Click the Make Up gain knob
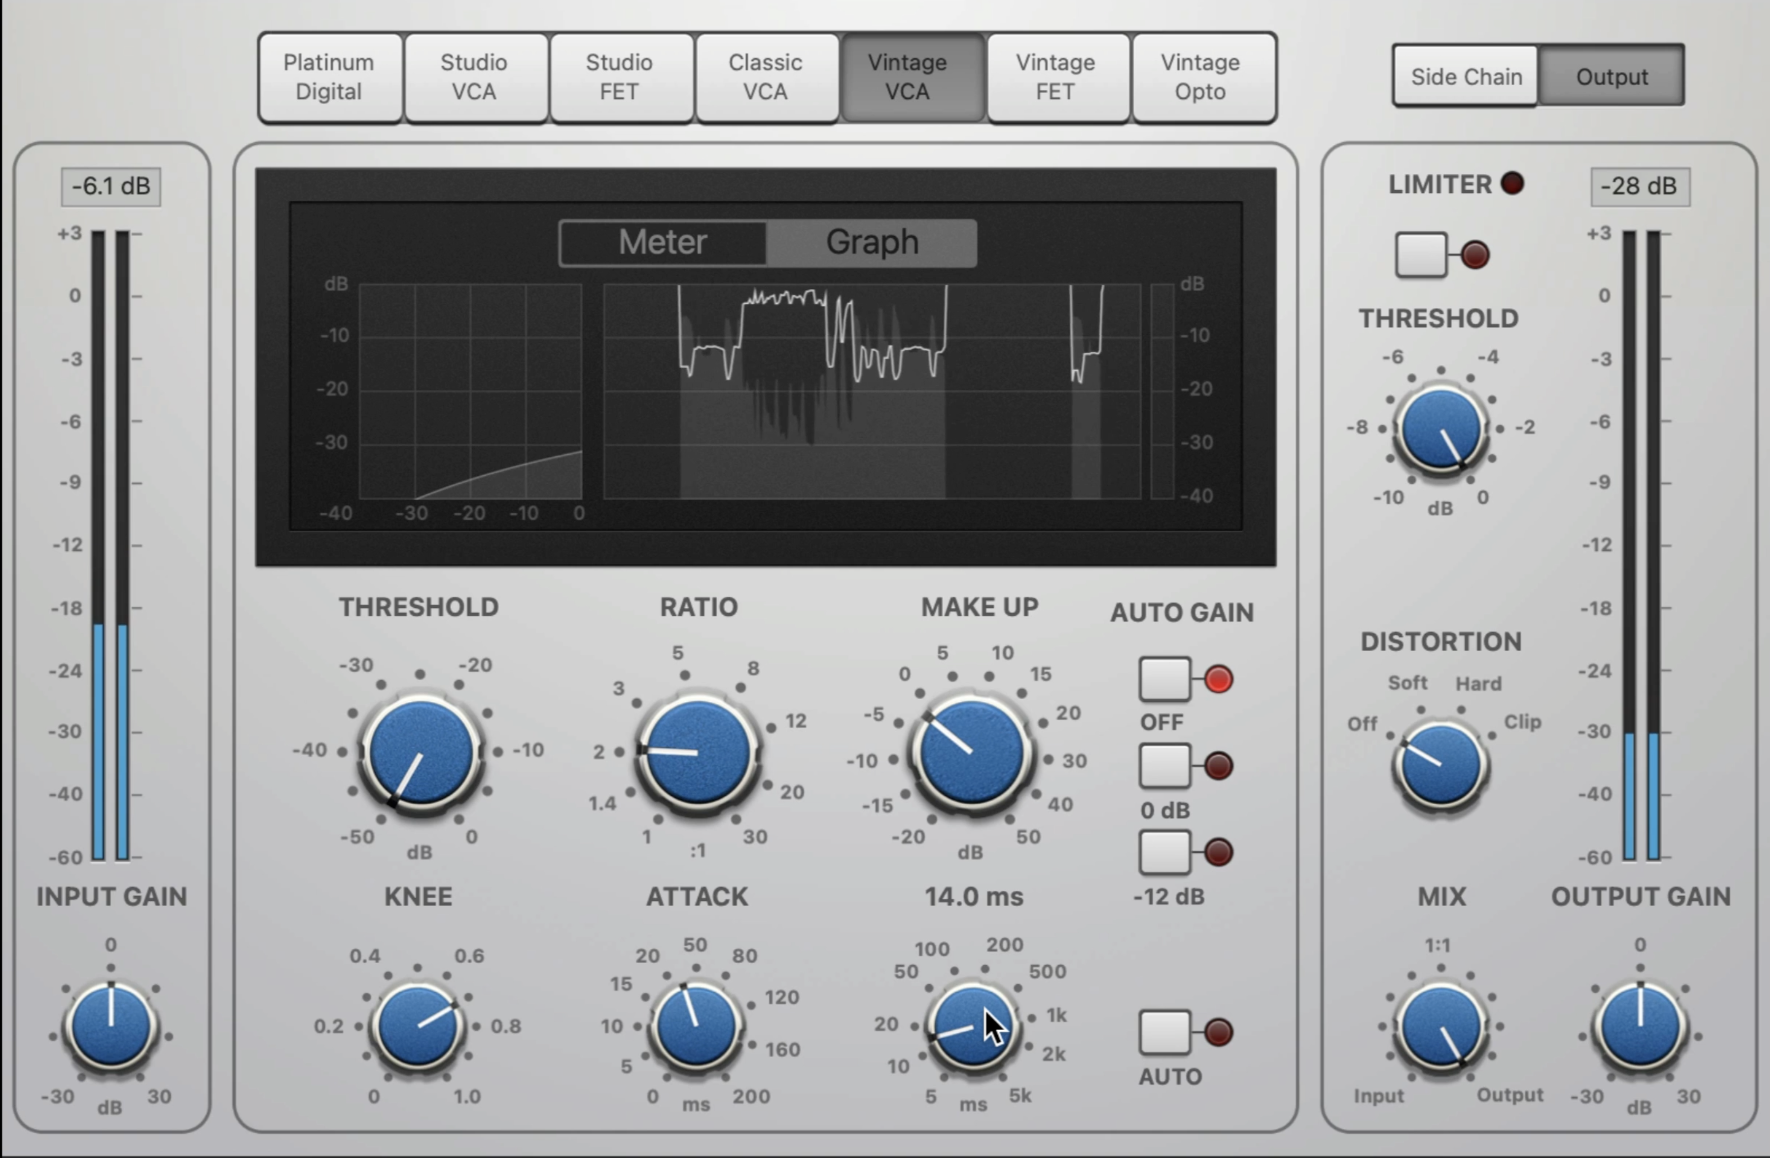 972,752
